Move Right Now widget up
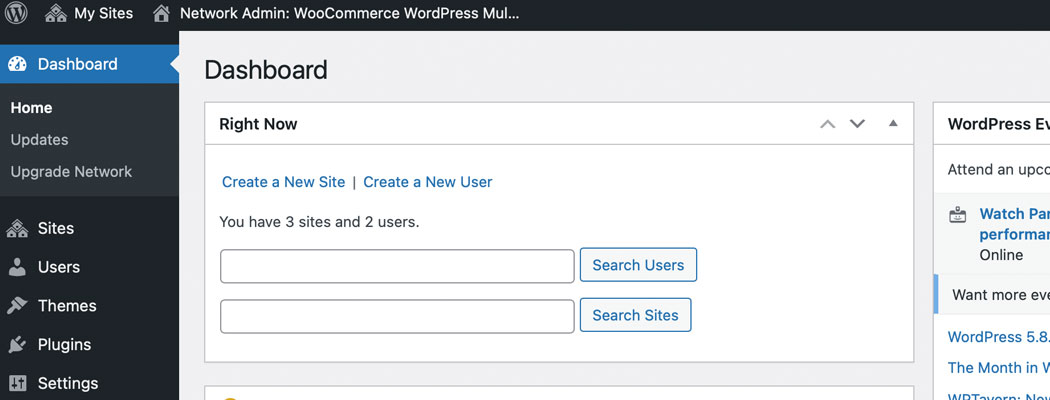Screen dimensions: 1050x400 [828, 124]
